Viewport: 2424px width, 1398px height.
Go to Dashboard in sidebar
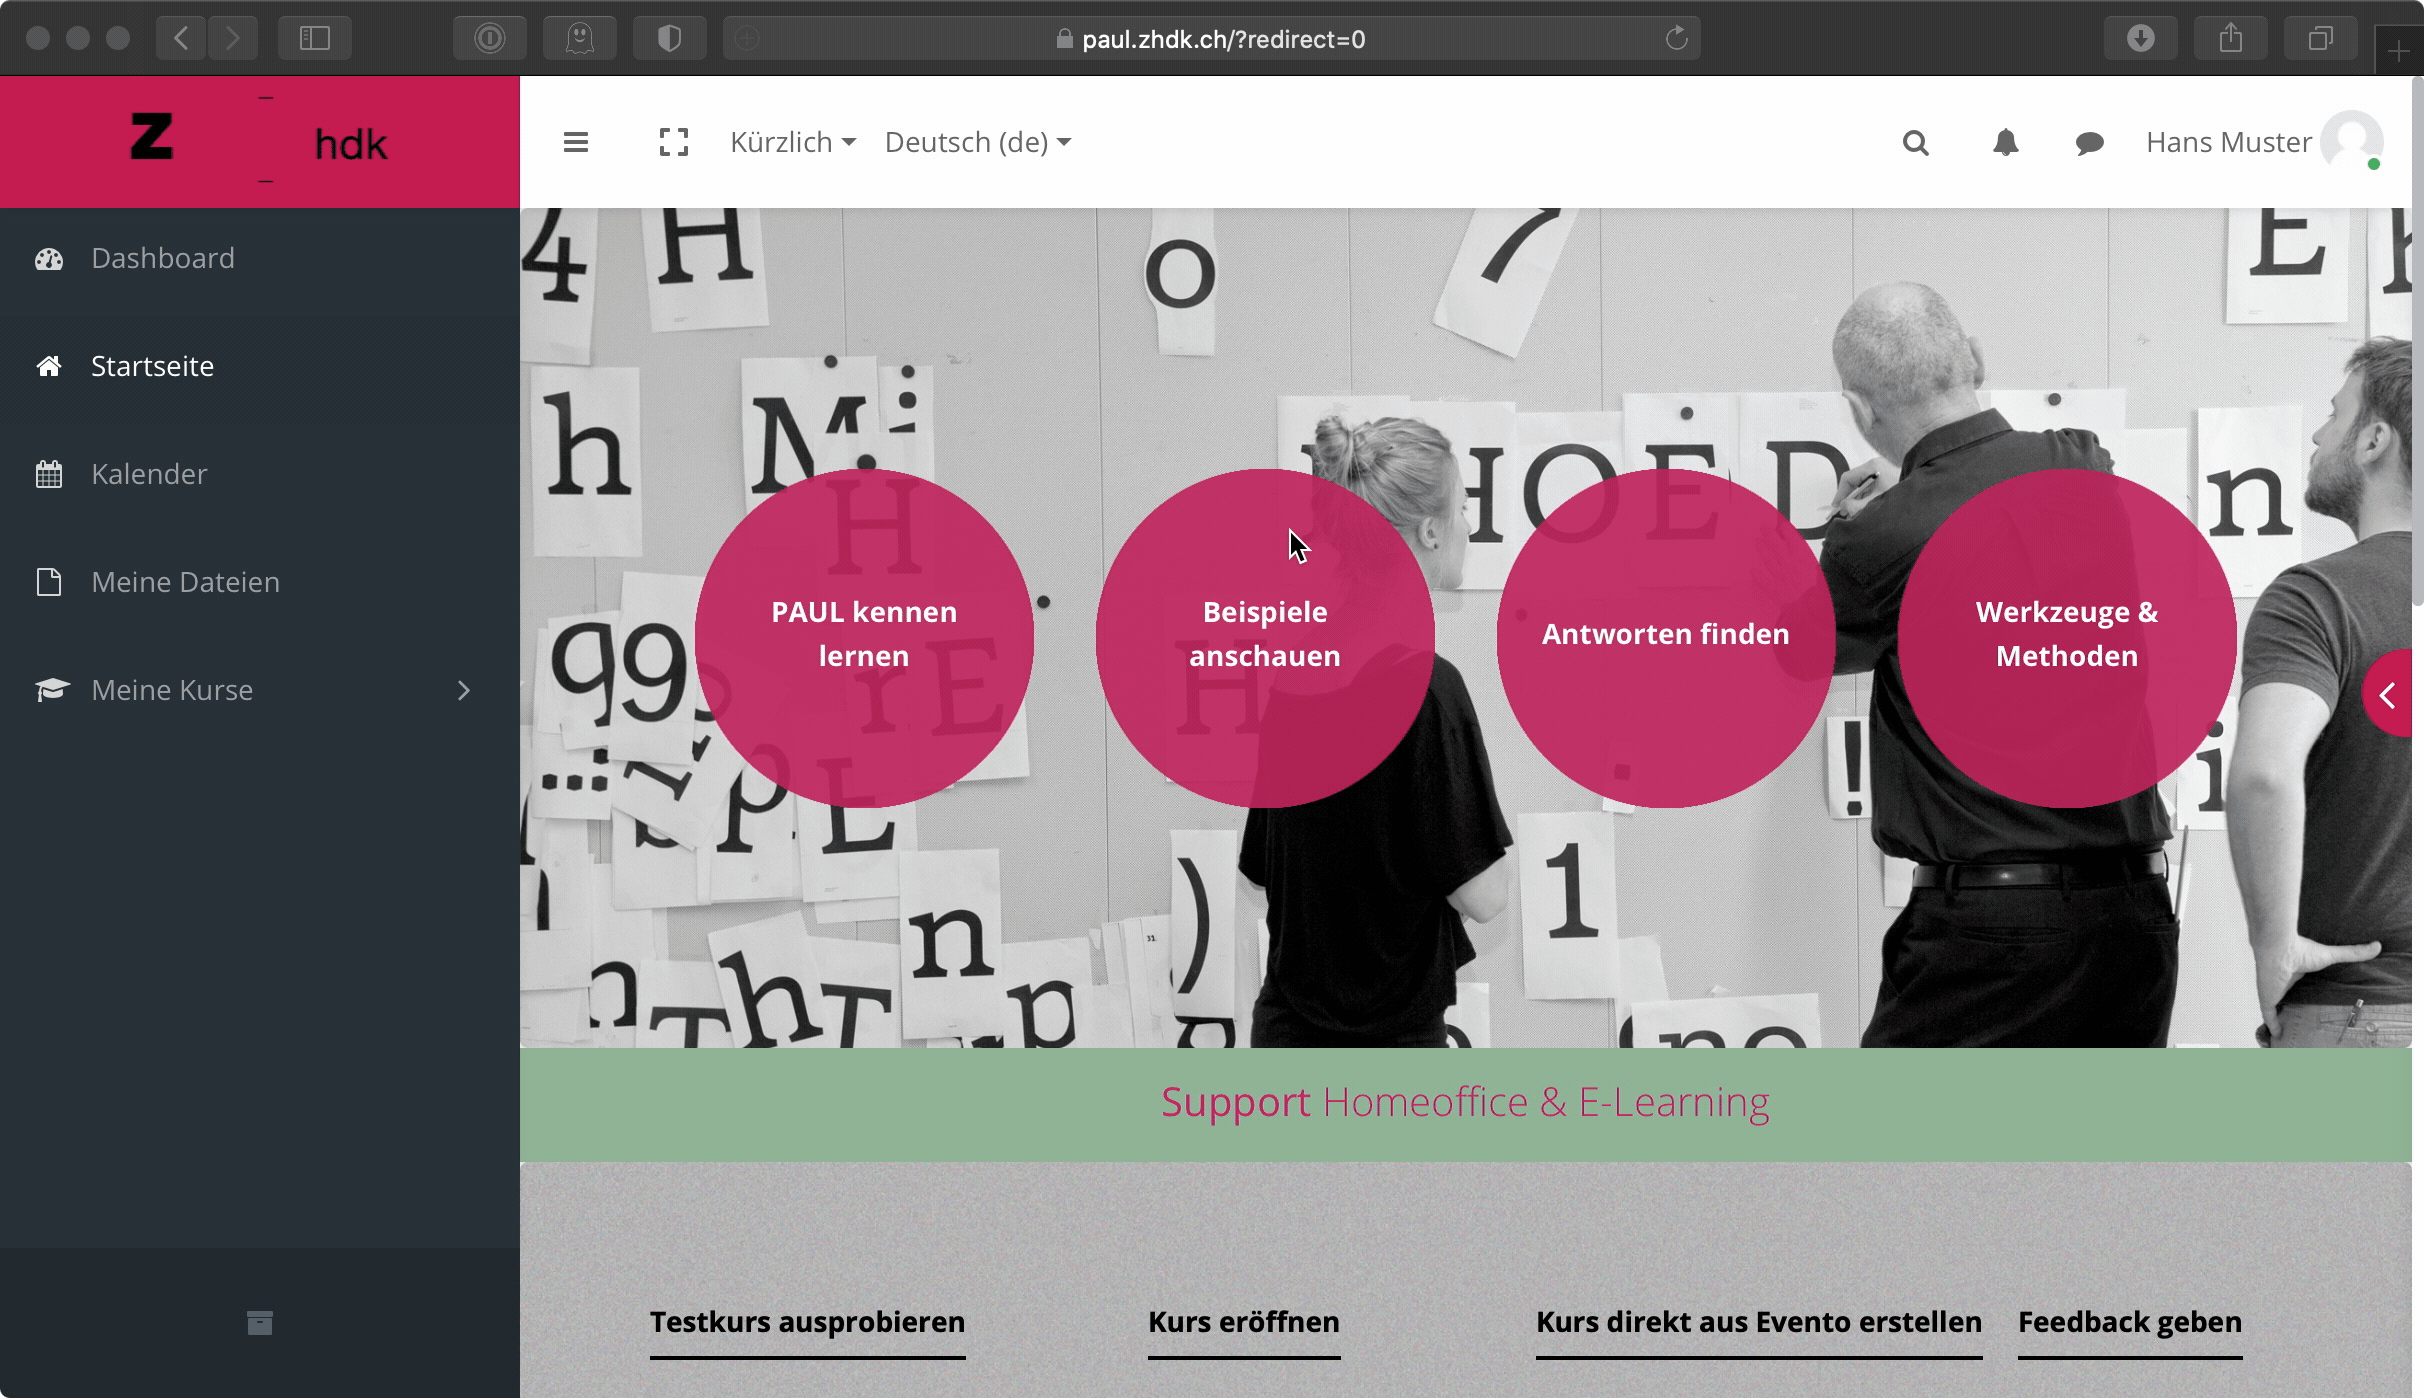[162, 258]
